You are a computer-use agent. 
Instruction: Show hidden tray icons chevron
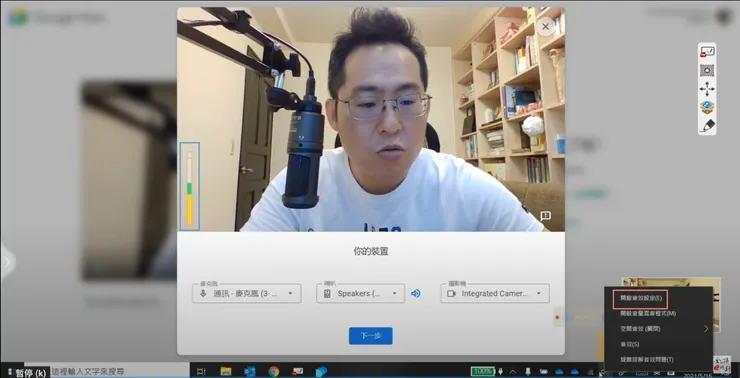[513, 371]
